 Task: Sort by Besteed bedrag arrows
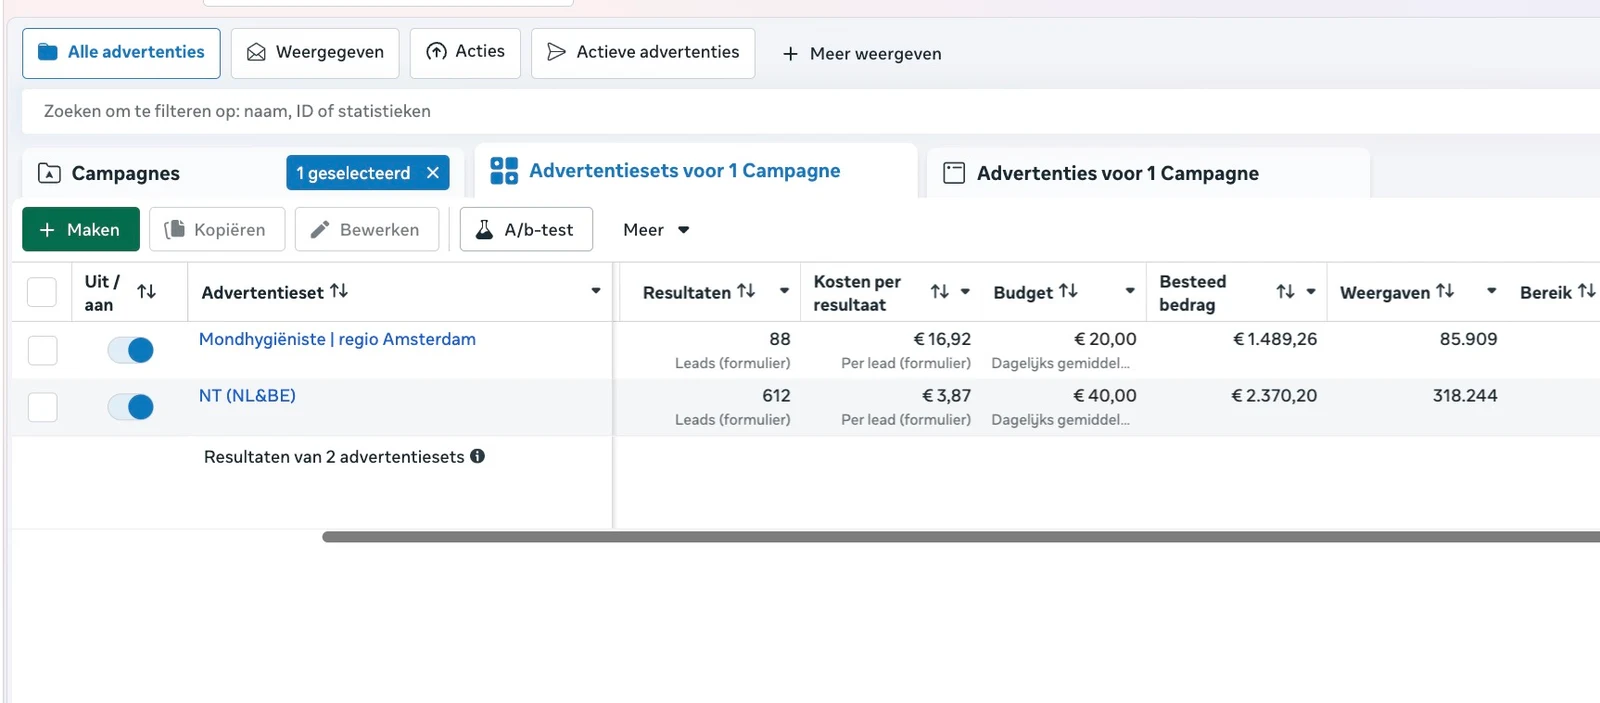(x=1286, y=291)
